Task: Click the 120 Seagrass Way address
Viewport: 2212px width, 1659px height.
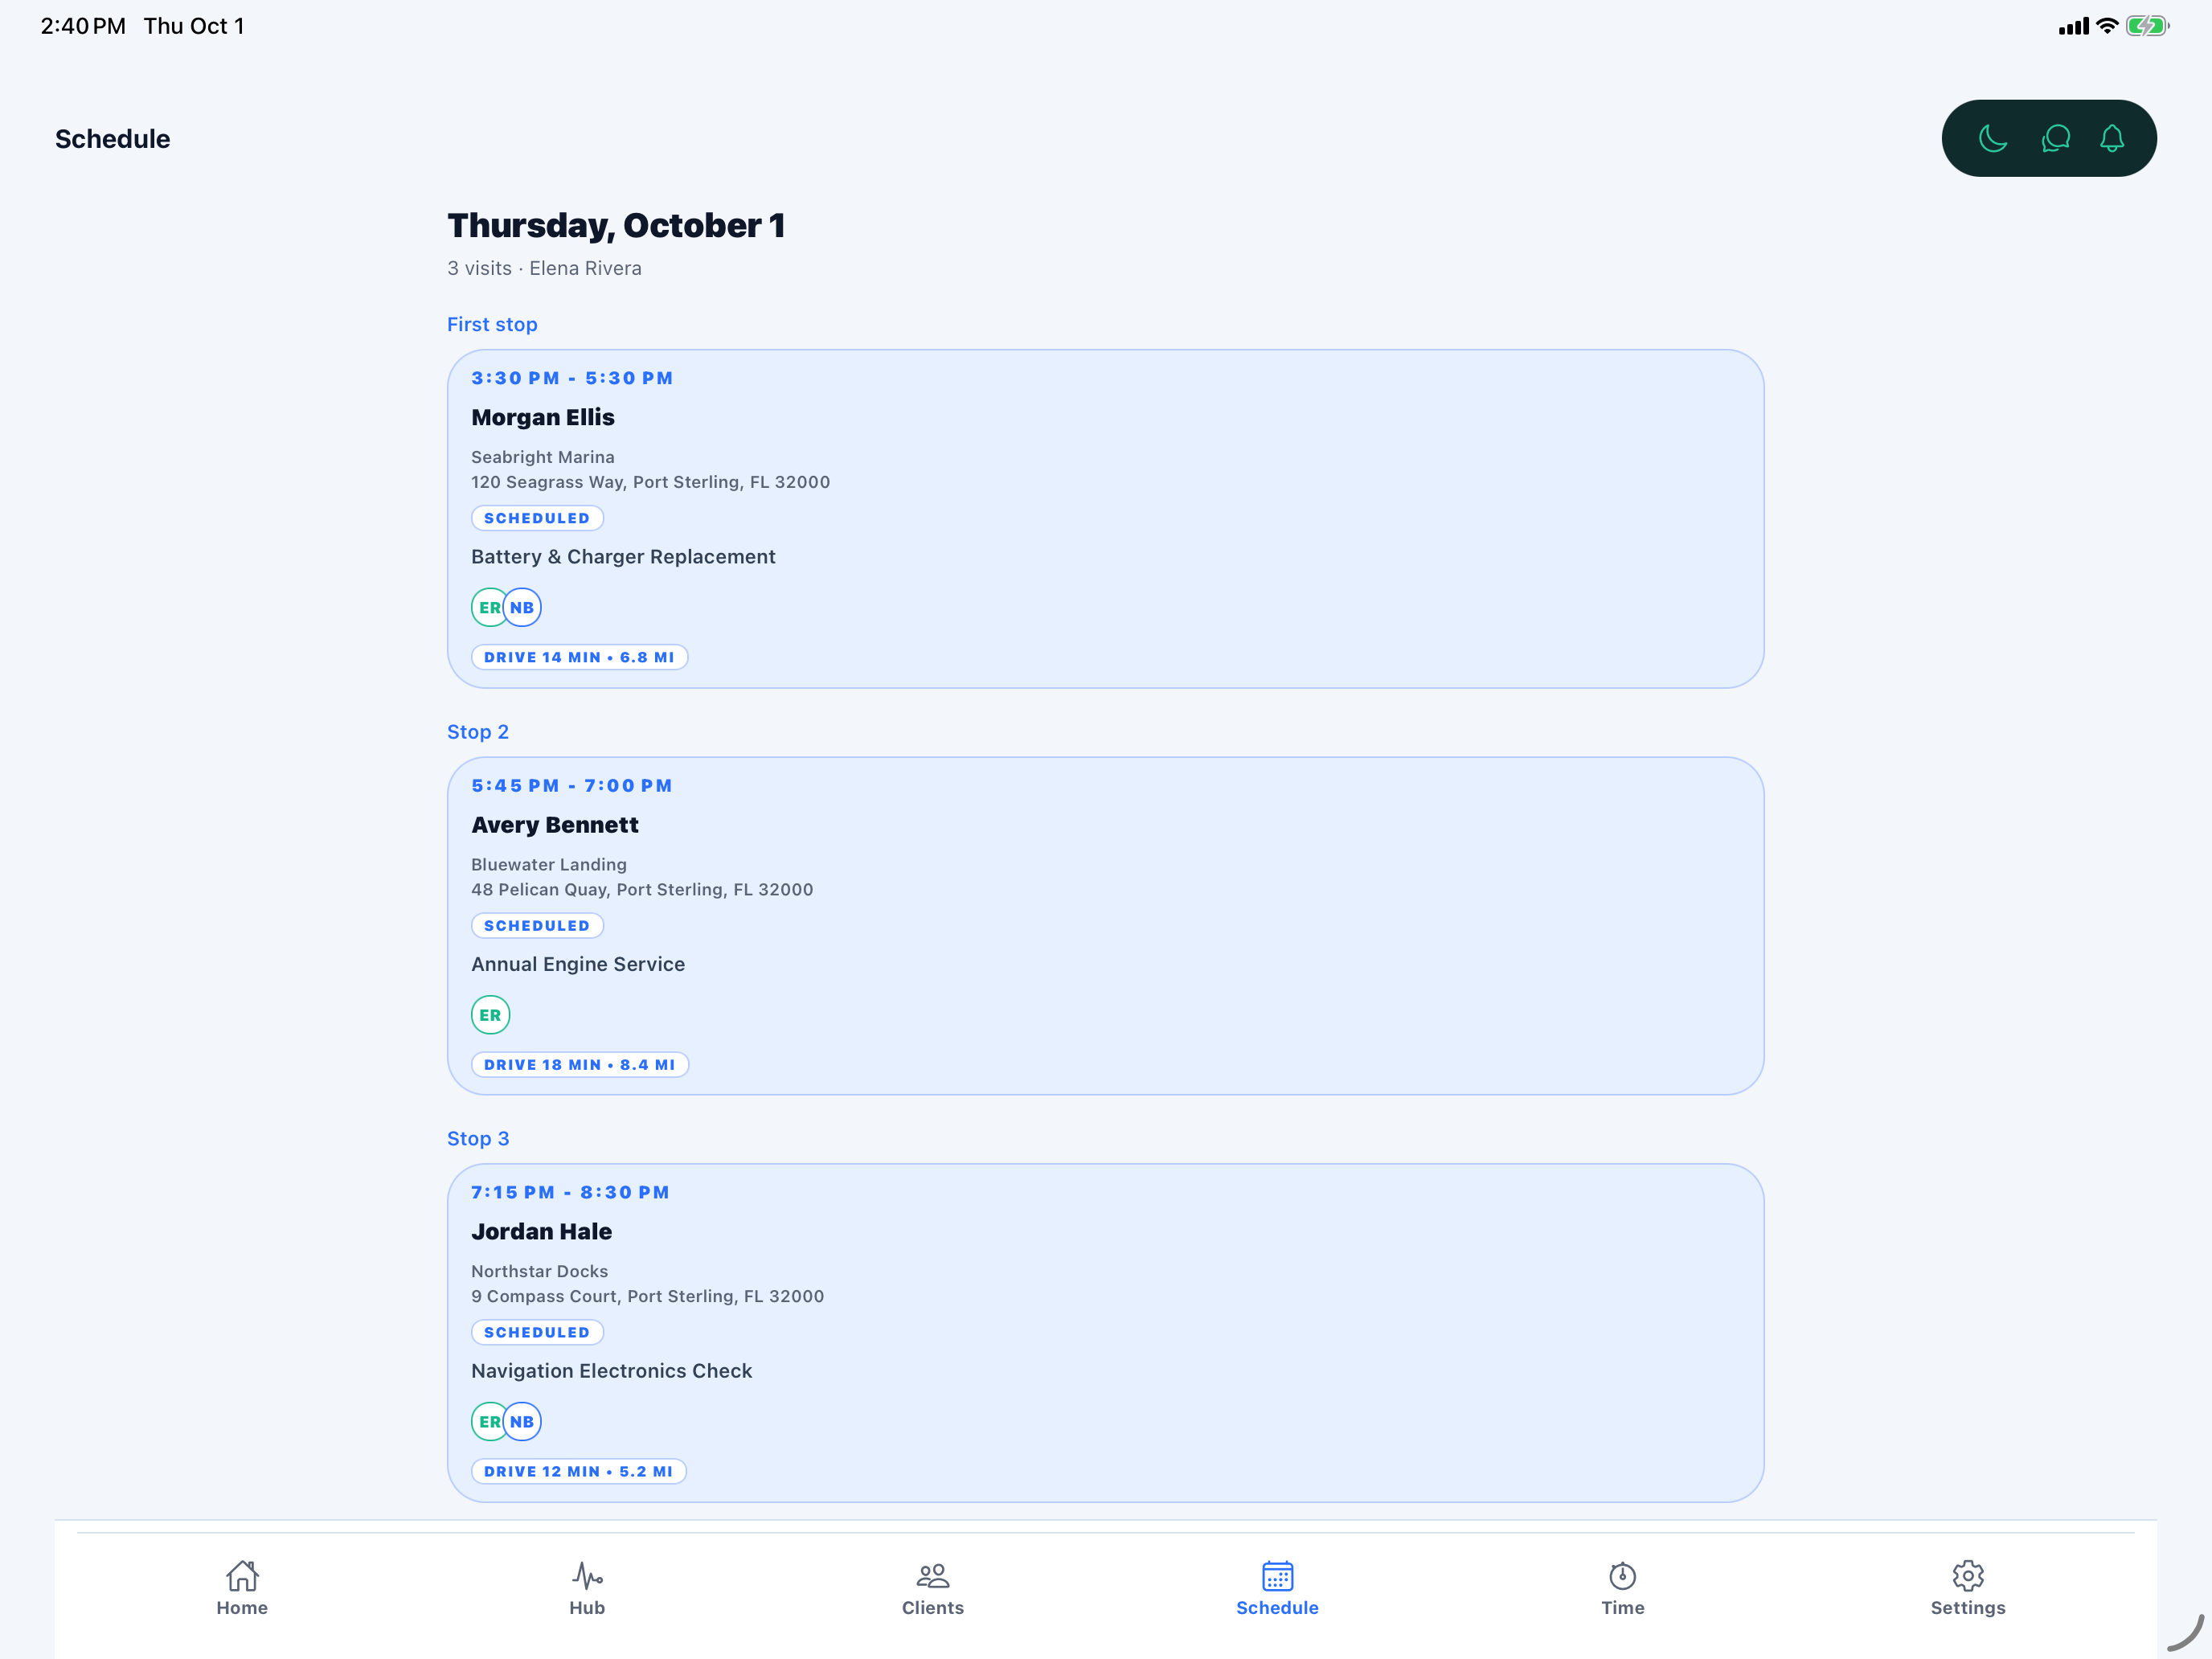Action: 650,482
